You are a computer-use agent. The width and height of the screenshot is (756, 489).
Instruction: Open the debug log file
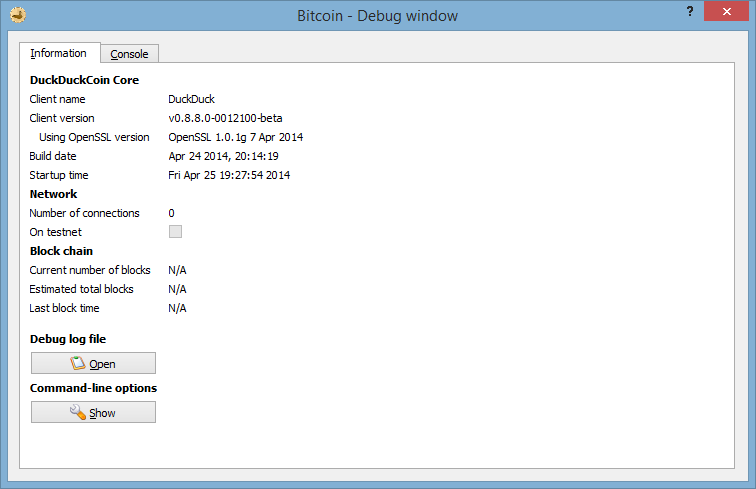click(x=94, y=363)
